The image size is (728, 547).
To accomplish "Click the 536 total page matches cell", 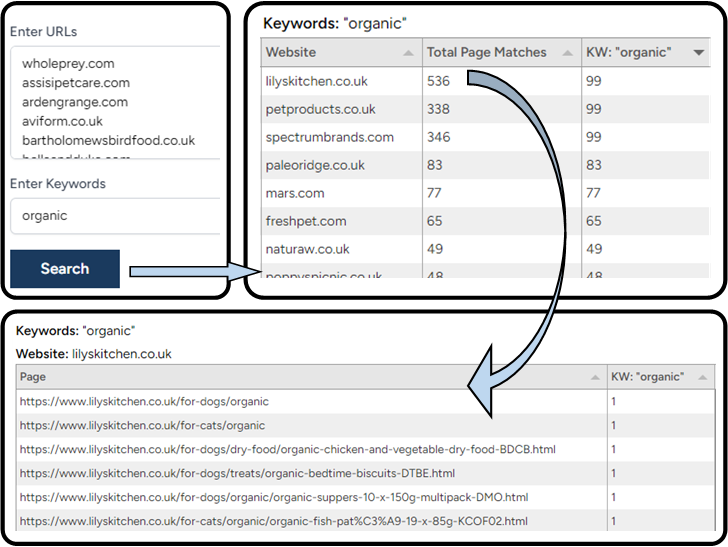I will (439, 81).
